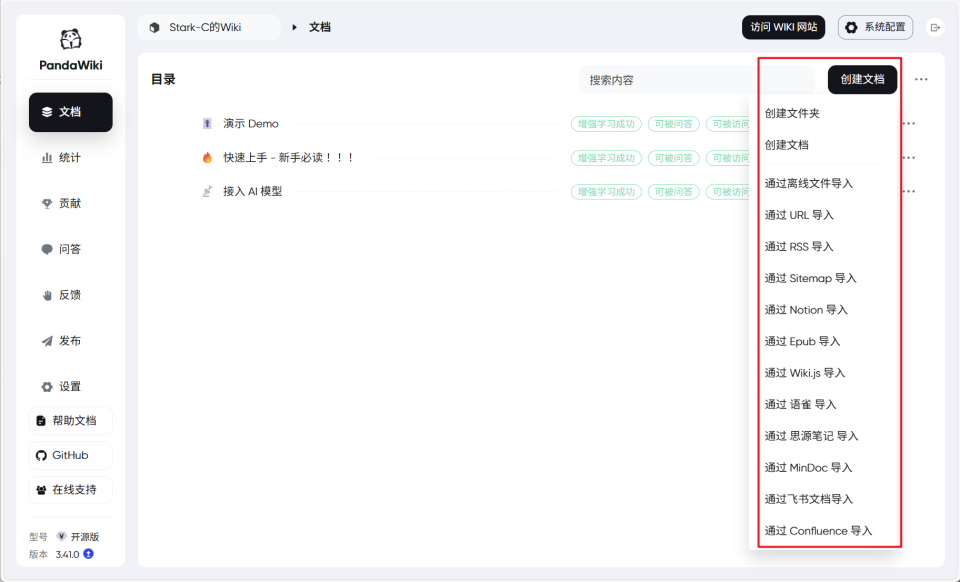This screenshot has width=960, height=582.
Task: Open the 演示 Demo document
Action: click(251, 124)
